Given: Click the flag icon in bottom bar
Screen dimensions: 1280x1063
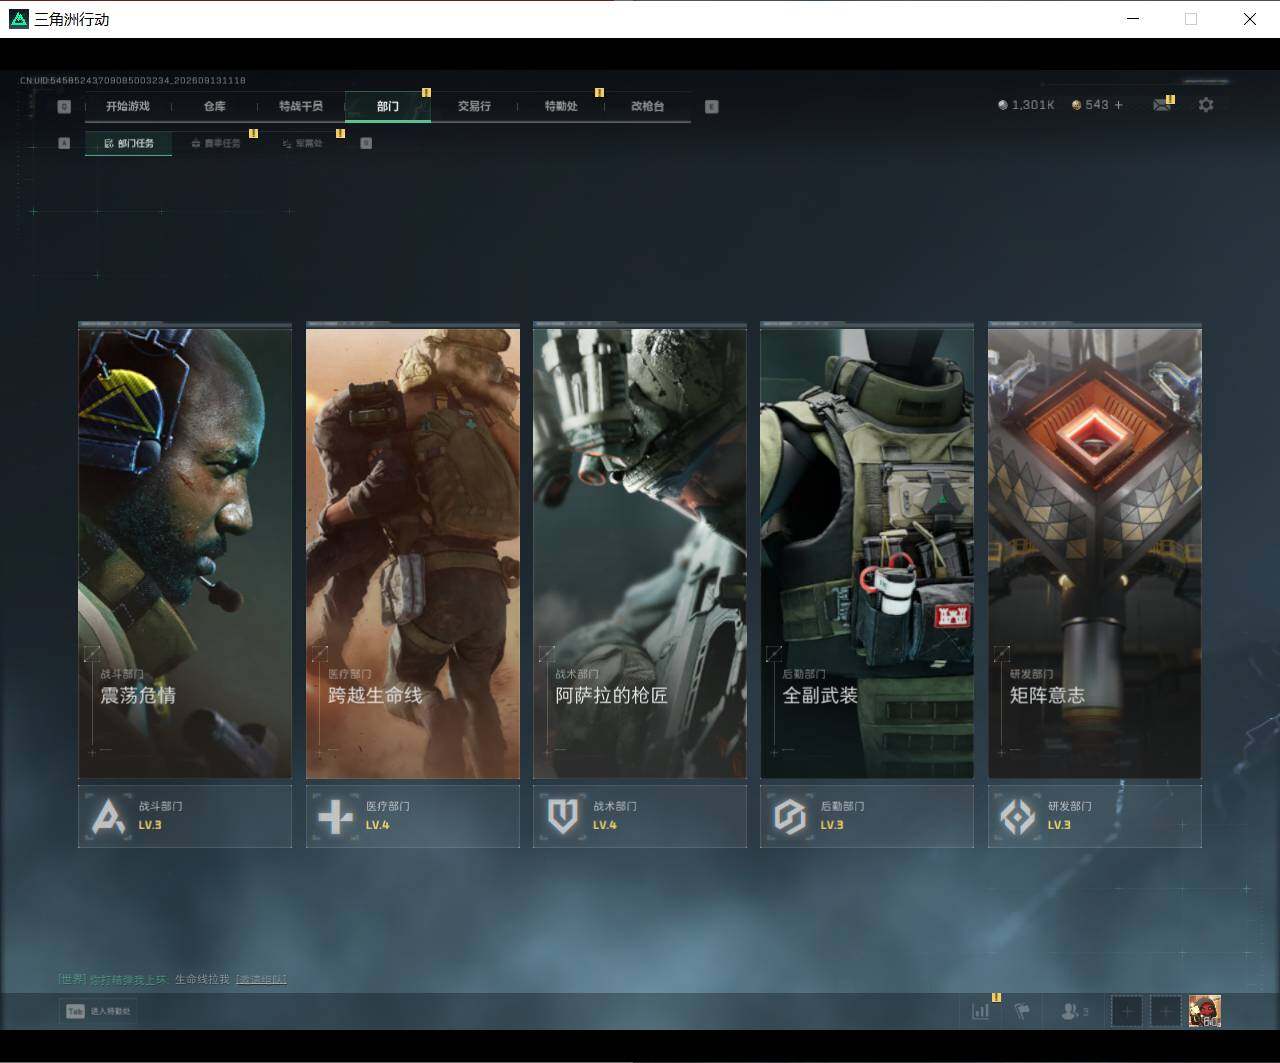Looking at the screenshot, I should 1022,1011.
